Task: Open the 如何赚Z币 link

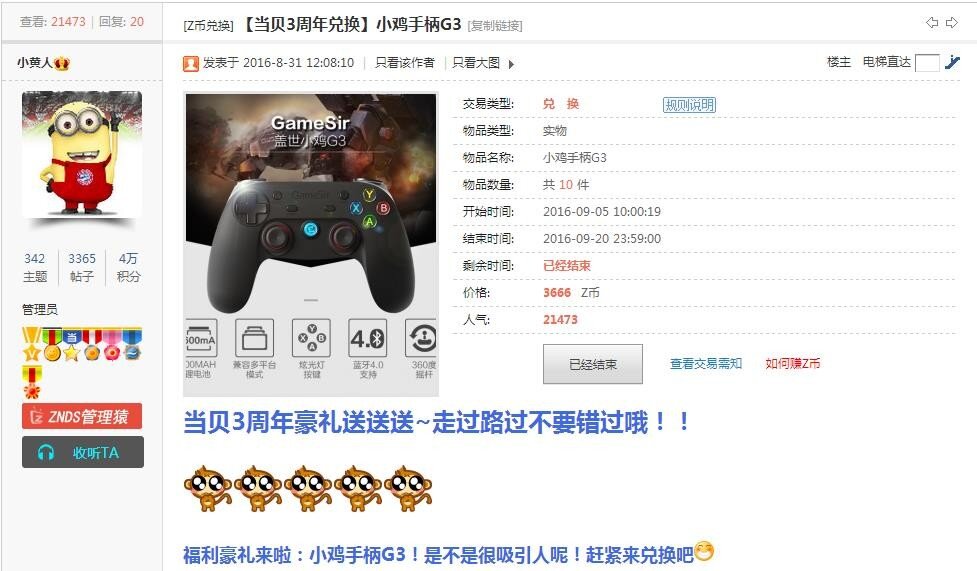Action: pos(793,363)
